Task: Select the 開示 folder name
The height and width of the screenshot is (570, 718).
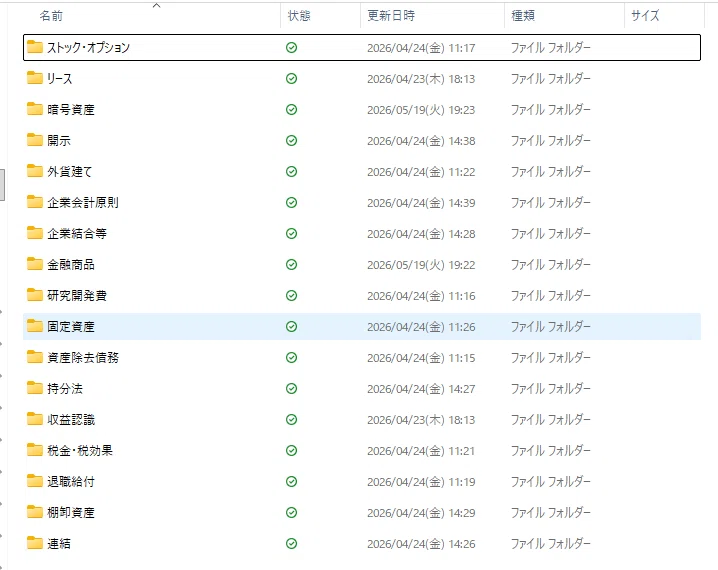Action: click(x=59, y=141)
